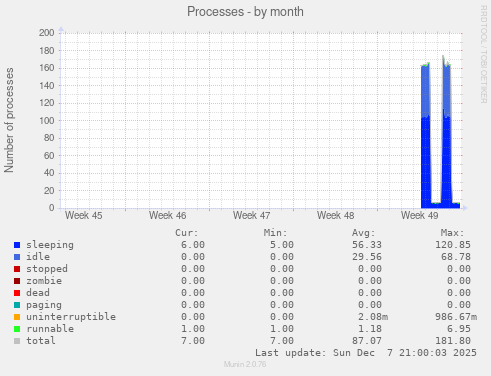
Task: Click sleeping max value 120.85
Action: (453, 245)
